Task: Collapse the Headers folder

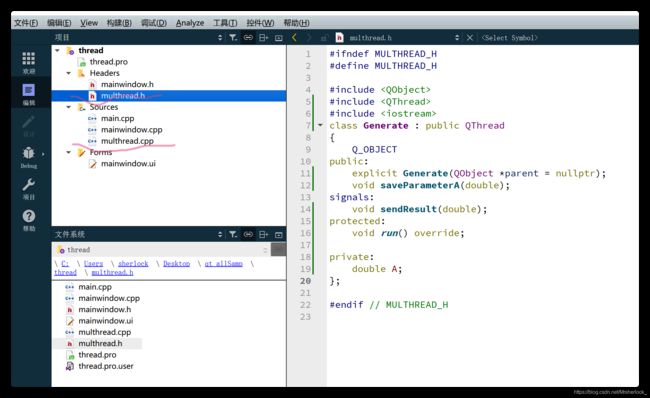Action: coord(68,73)
